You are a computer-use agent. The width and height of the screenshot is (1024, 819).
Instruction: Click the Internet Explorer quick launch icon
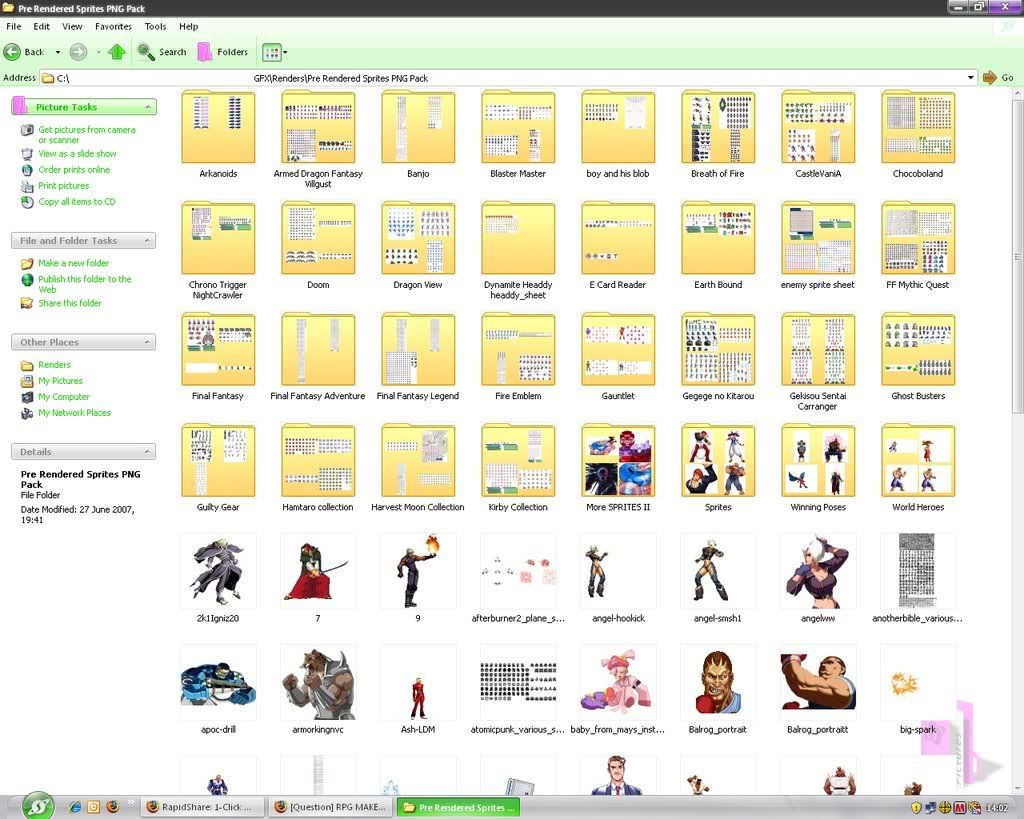point(75,807)
